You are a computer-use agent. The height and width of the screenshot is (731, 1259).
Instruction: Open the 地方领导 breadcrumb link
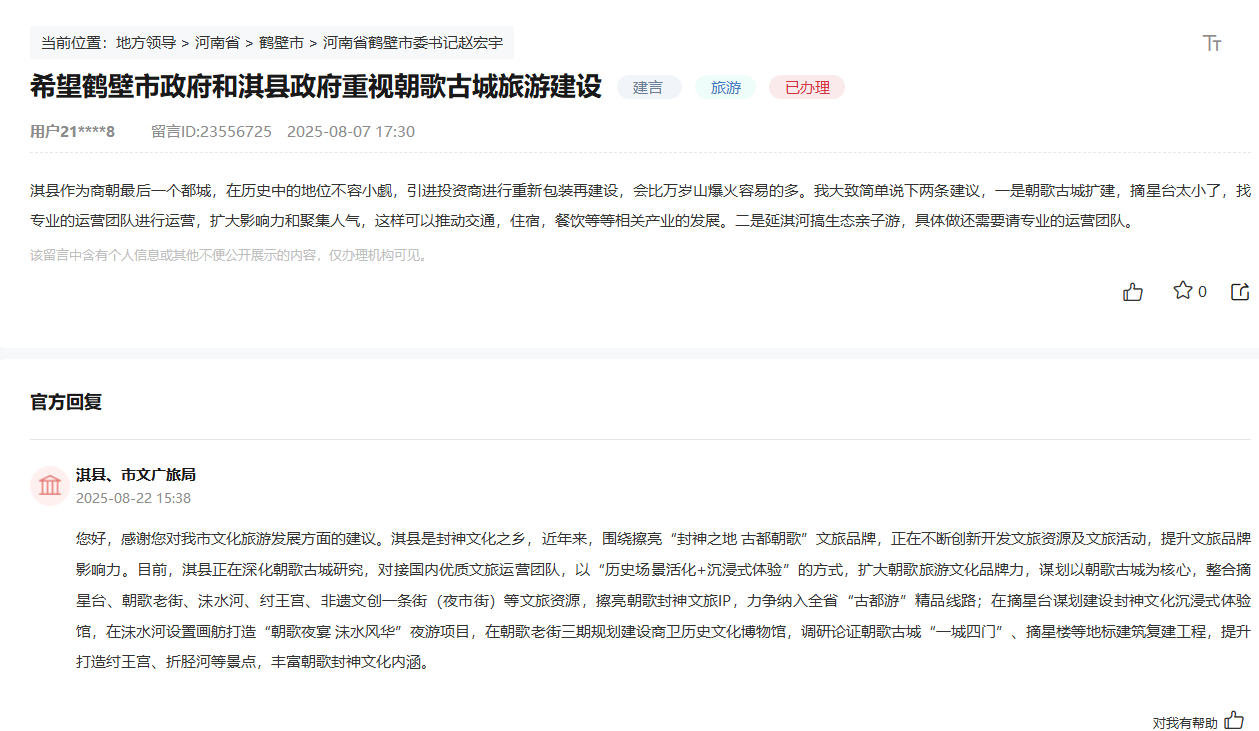tap(145, 43)
